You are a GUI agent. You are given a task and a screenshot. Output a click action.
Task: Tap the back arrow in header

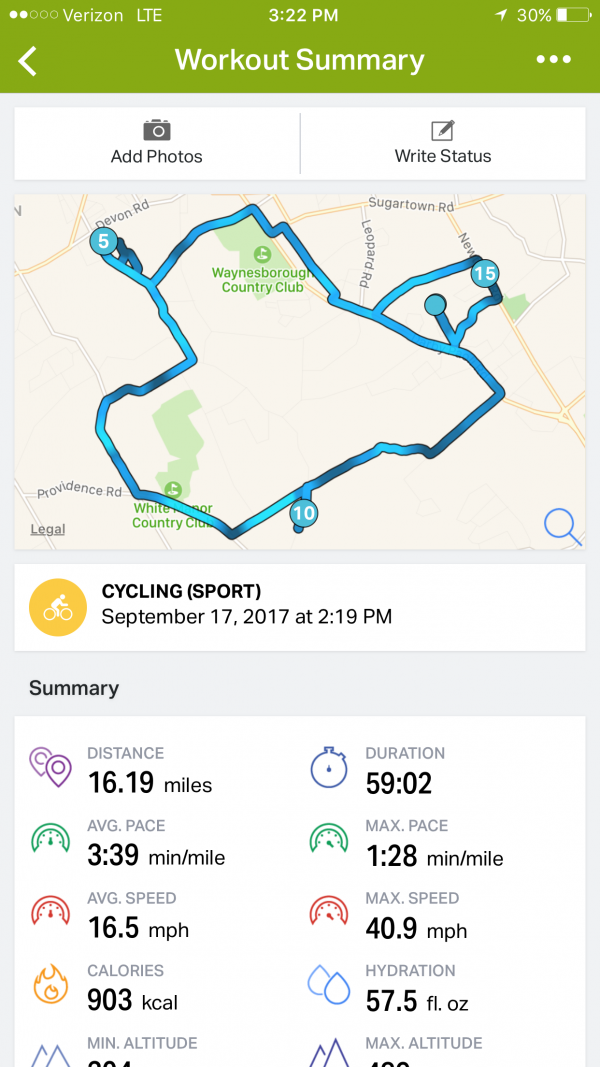28,60
